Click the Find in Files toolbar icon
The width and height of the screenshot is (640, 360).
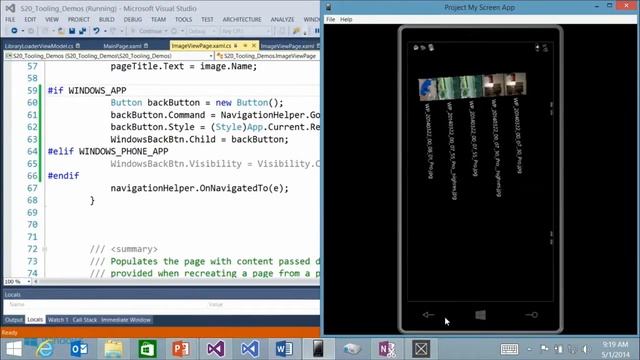pyautogui.click(x=296, y=31)
